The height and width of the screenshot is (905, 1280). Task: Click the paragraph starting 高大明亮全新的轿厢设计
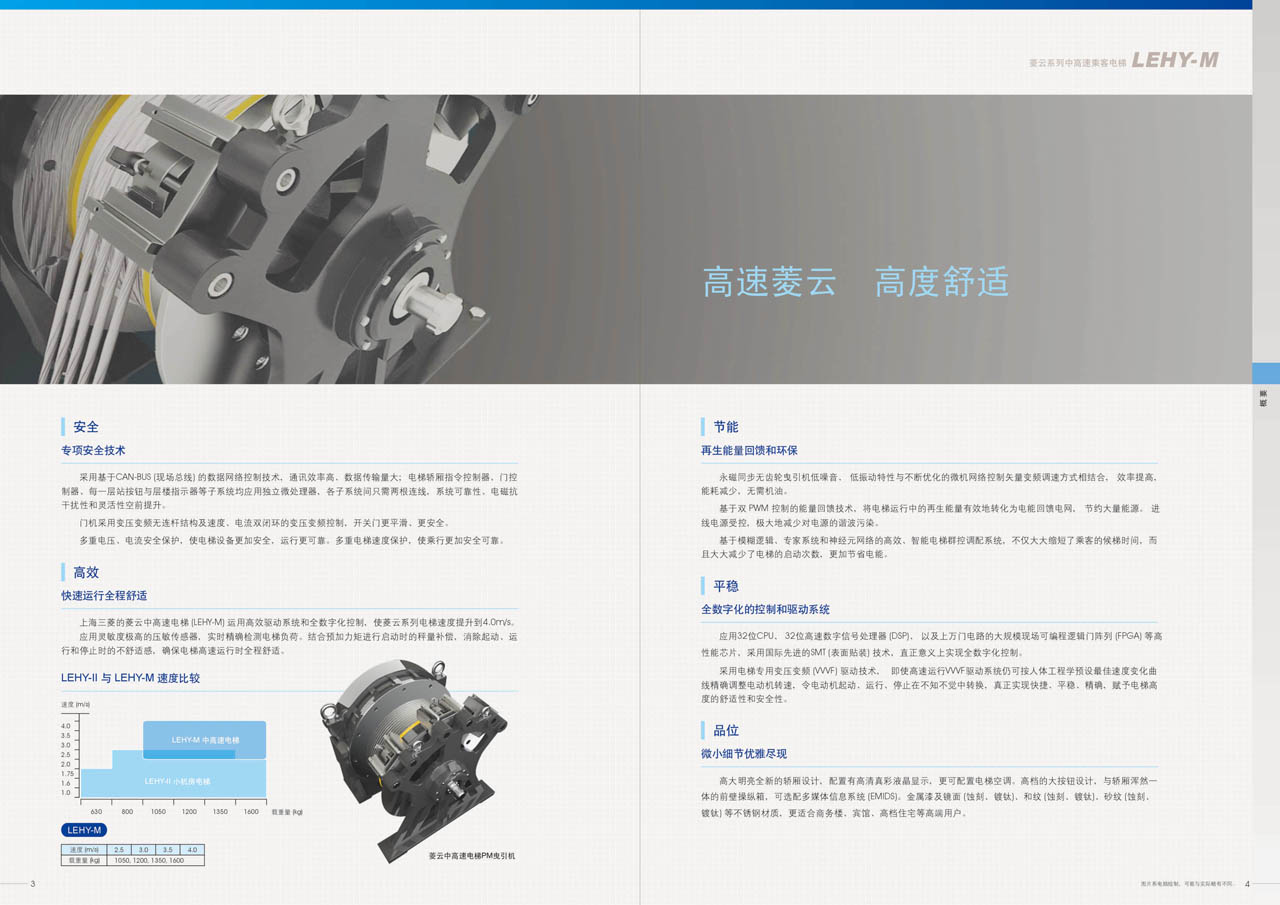[x=930, y=797]
